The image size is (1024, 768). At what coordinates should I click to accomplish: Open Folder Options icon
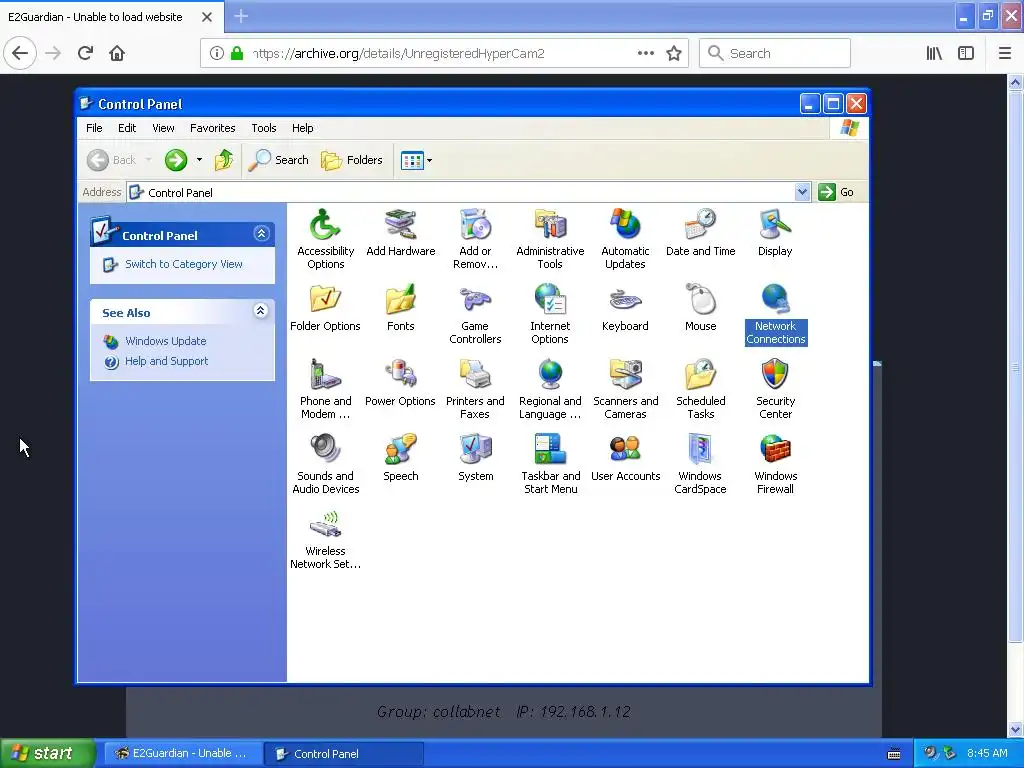[325, 308]
